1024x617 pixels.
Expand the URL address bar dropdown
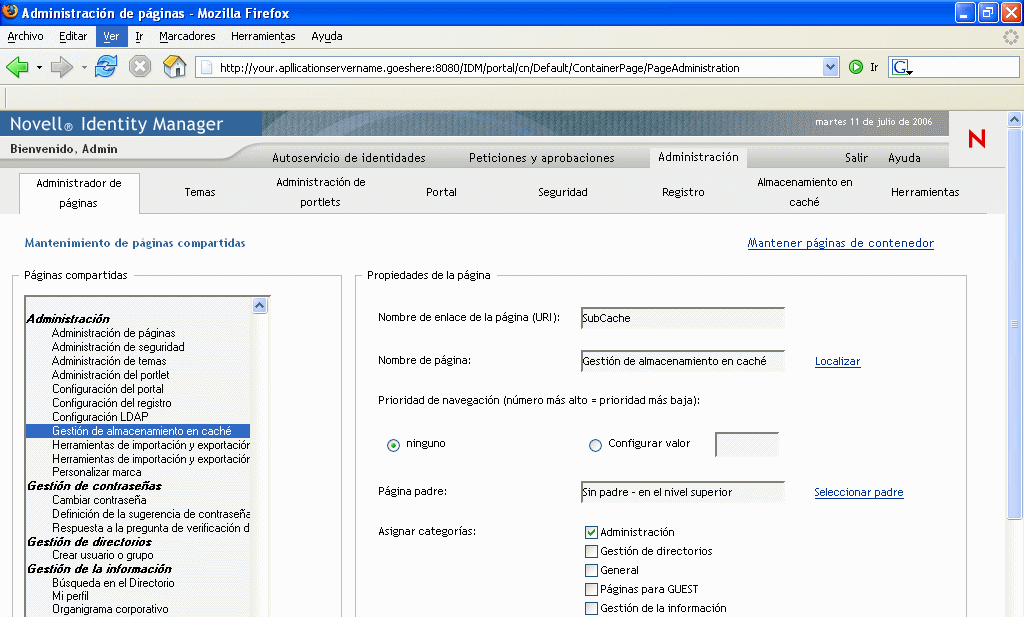(830, 67)
